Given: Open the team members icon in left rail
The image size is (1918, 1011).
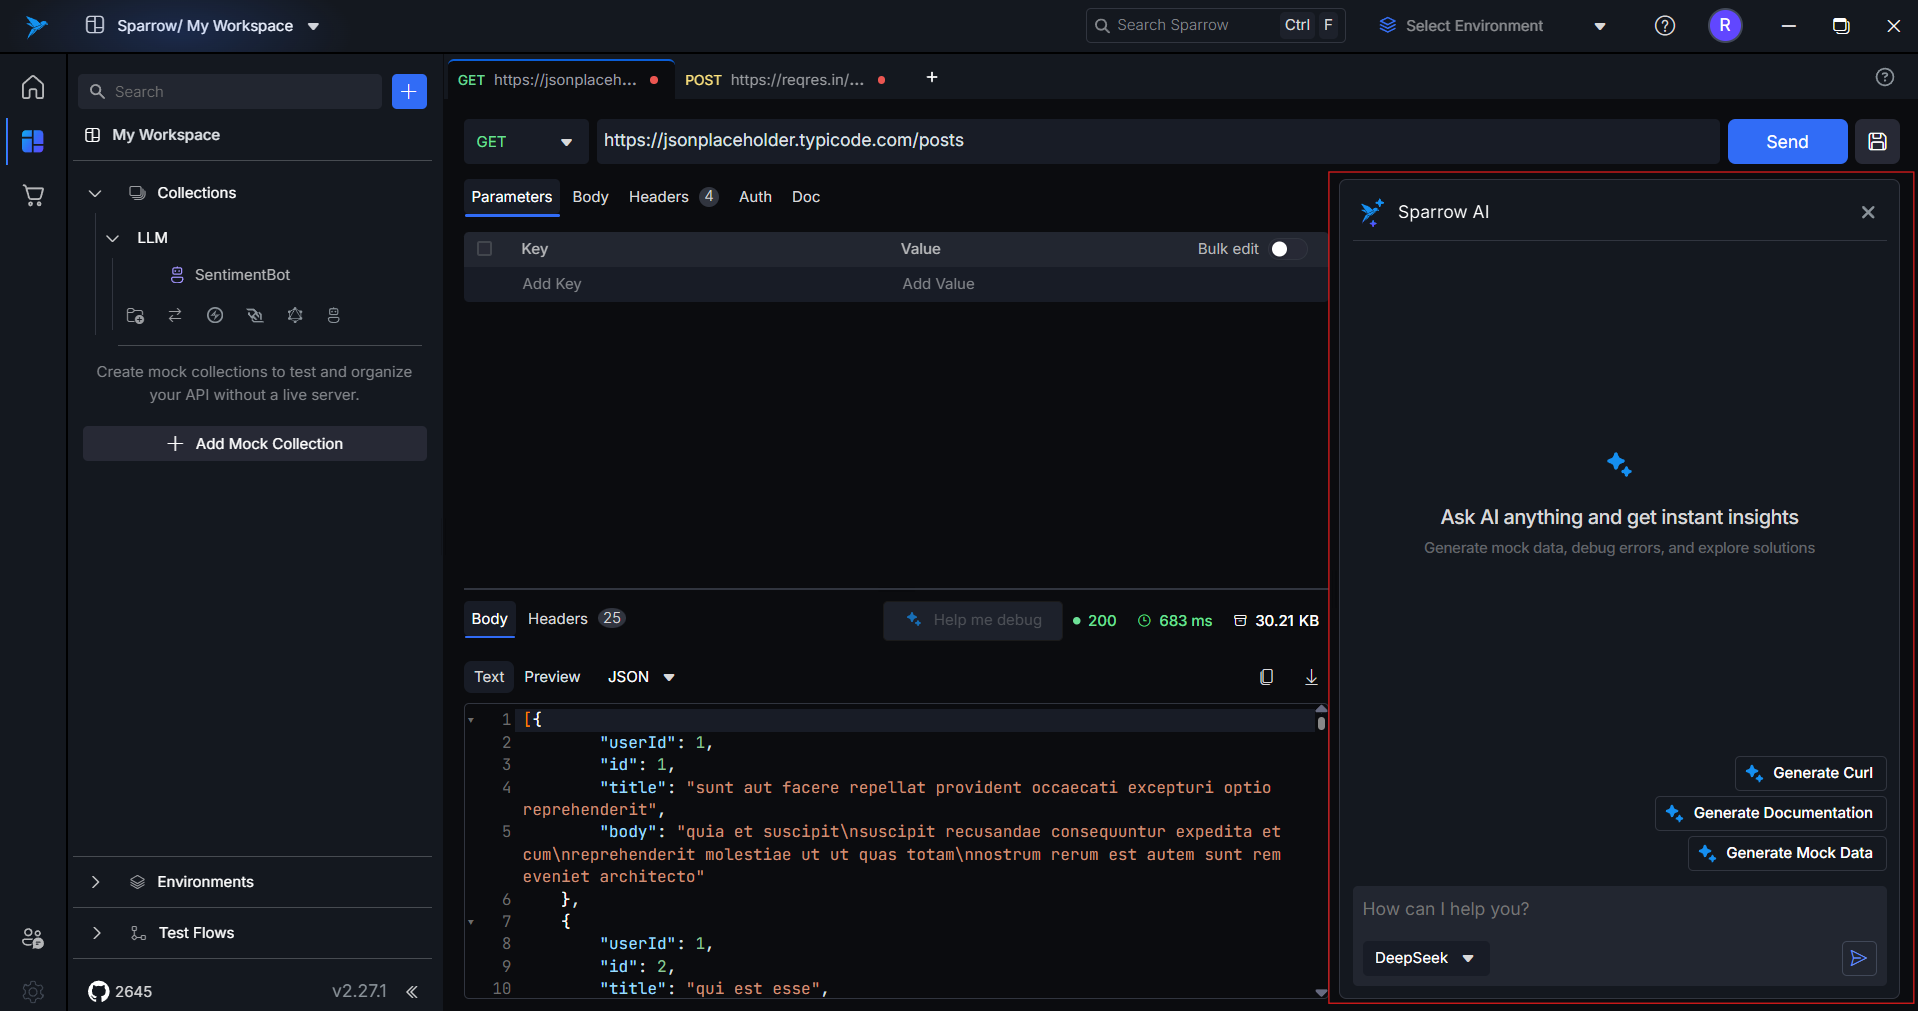Looking at the screenshot, I should (33, 938).
